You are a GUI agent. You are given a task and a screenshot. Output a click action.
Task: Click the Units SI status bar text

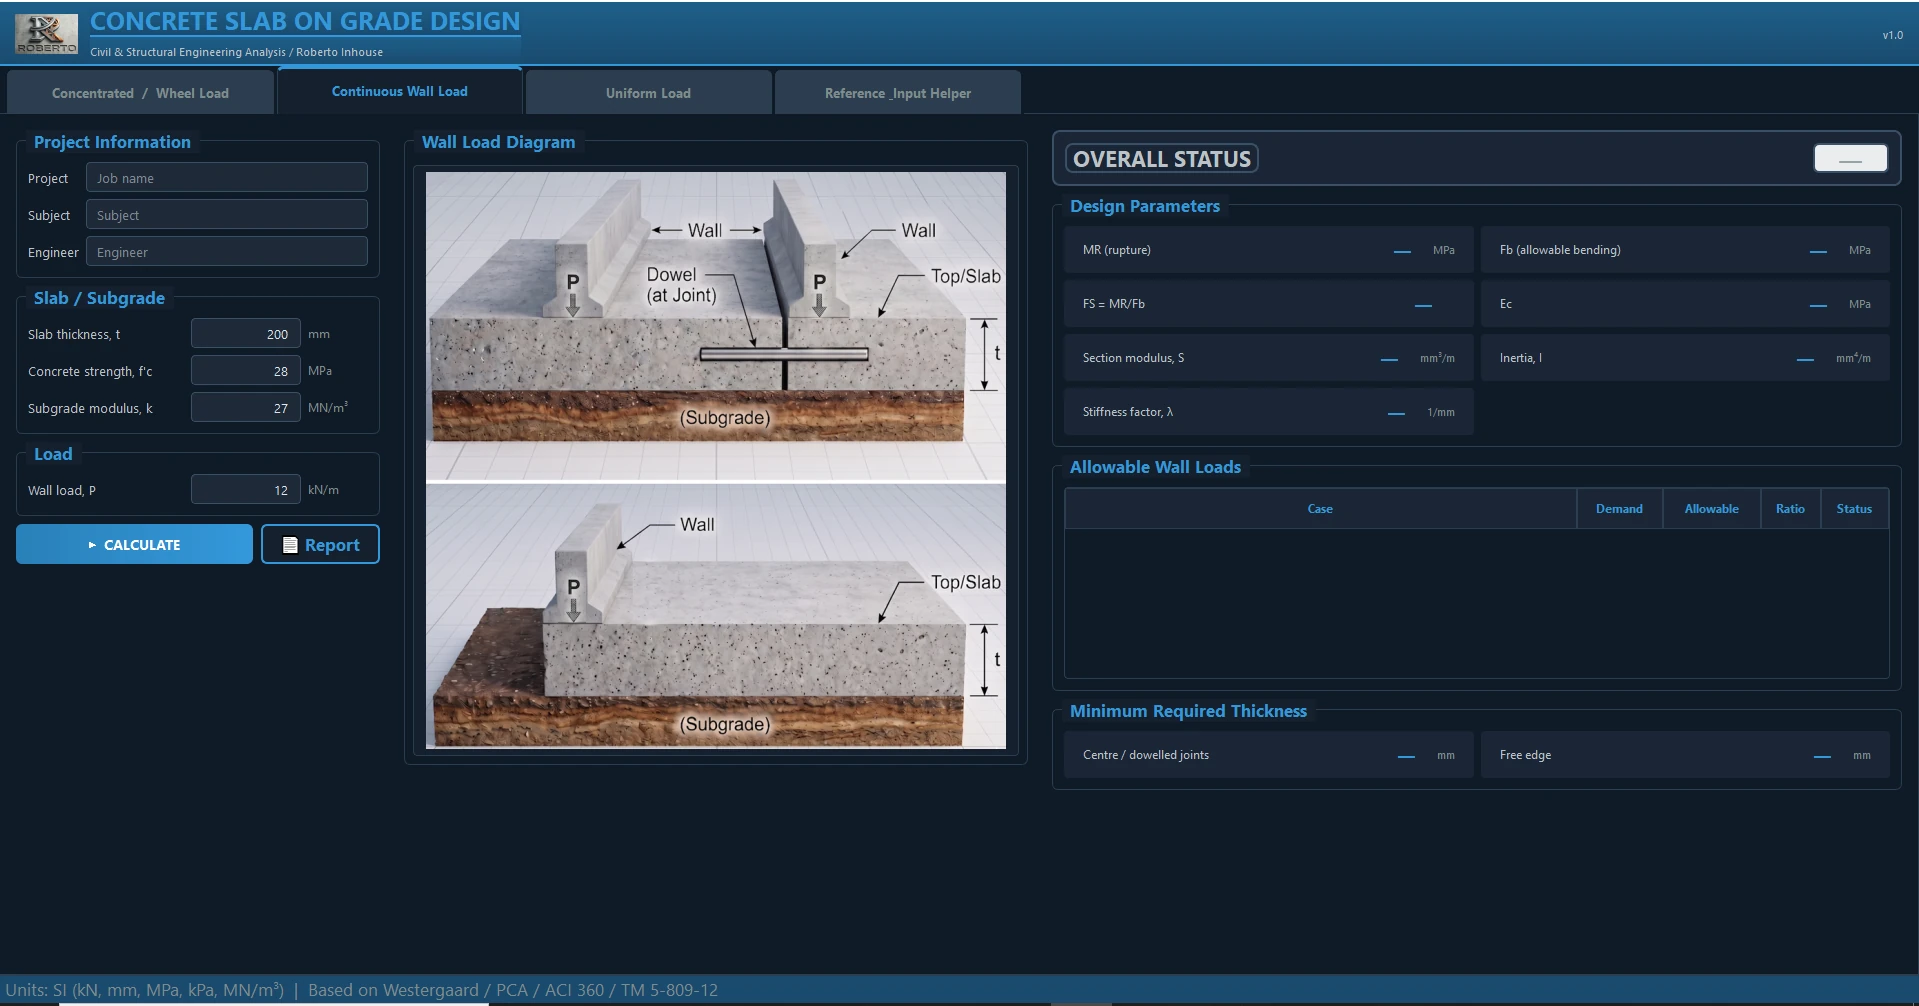361,990
